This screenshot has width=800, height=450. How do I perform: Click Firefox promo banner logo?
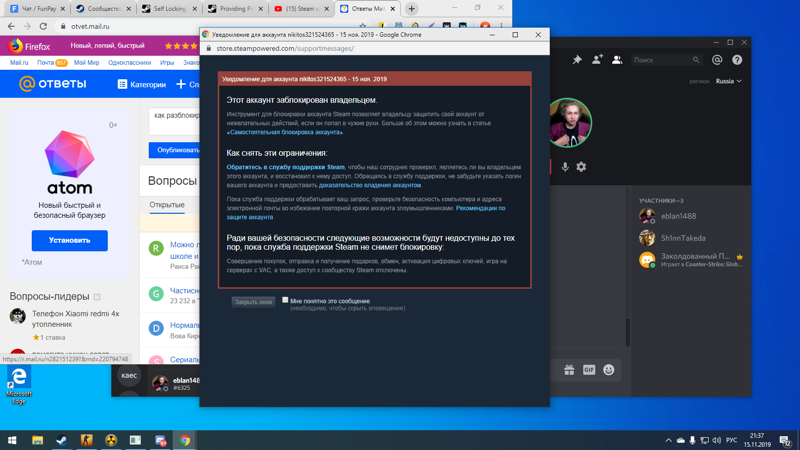tap(30, 46)
